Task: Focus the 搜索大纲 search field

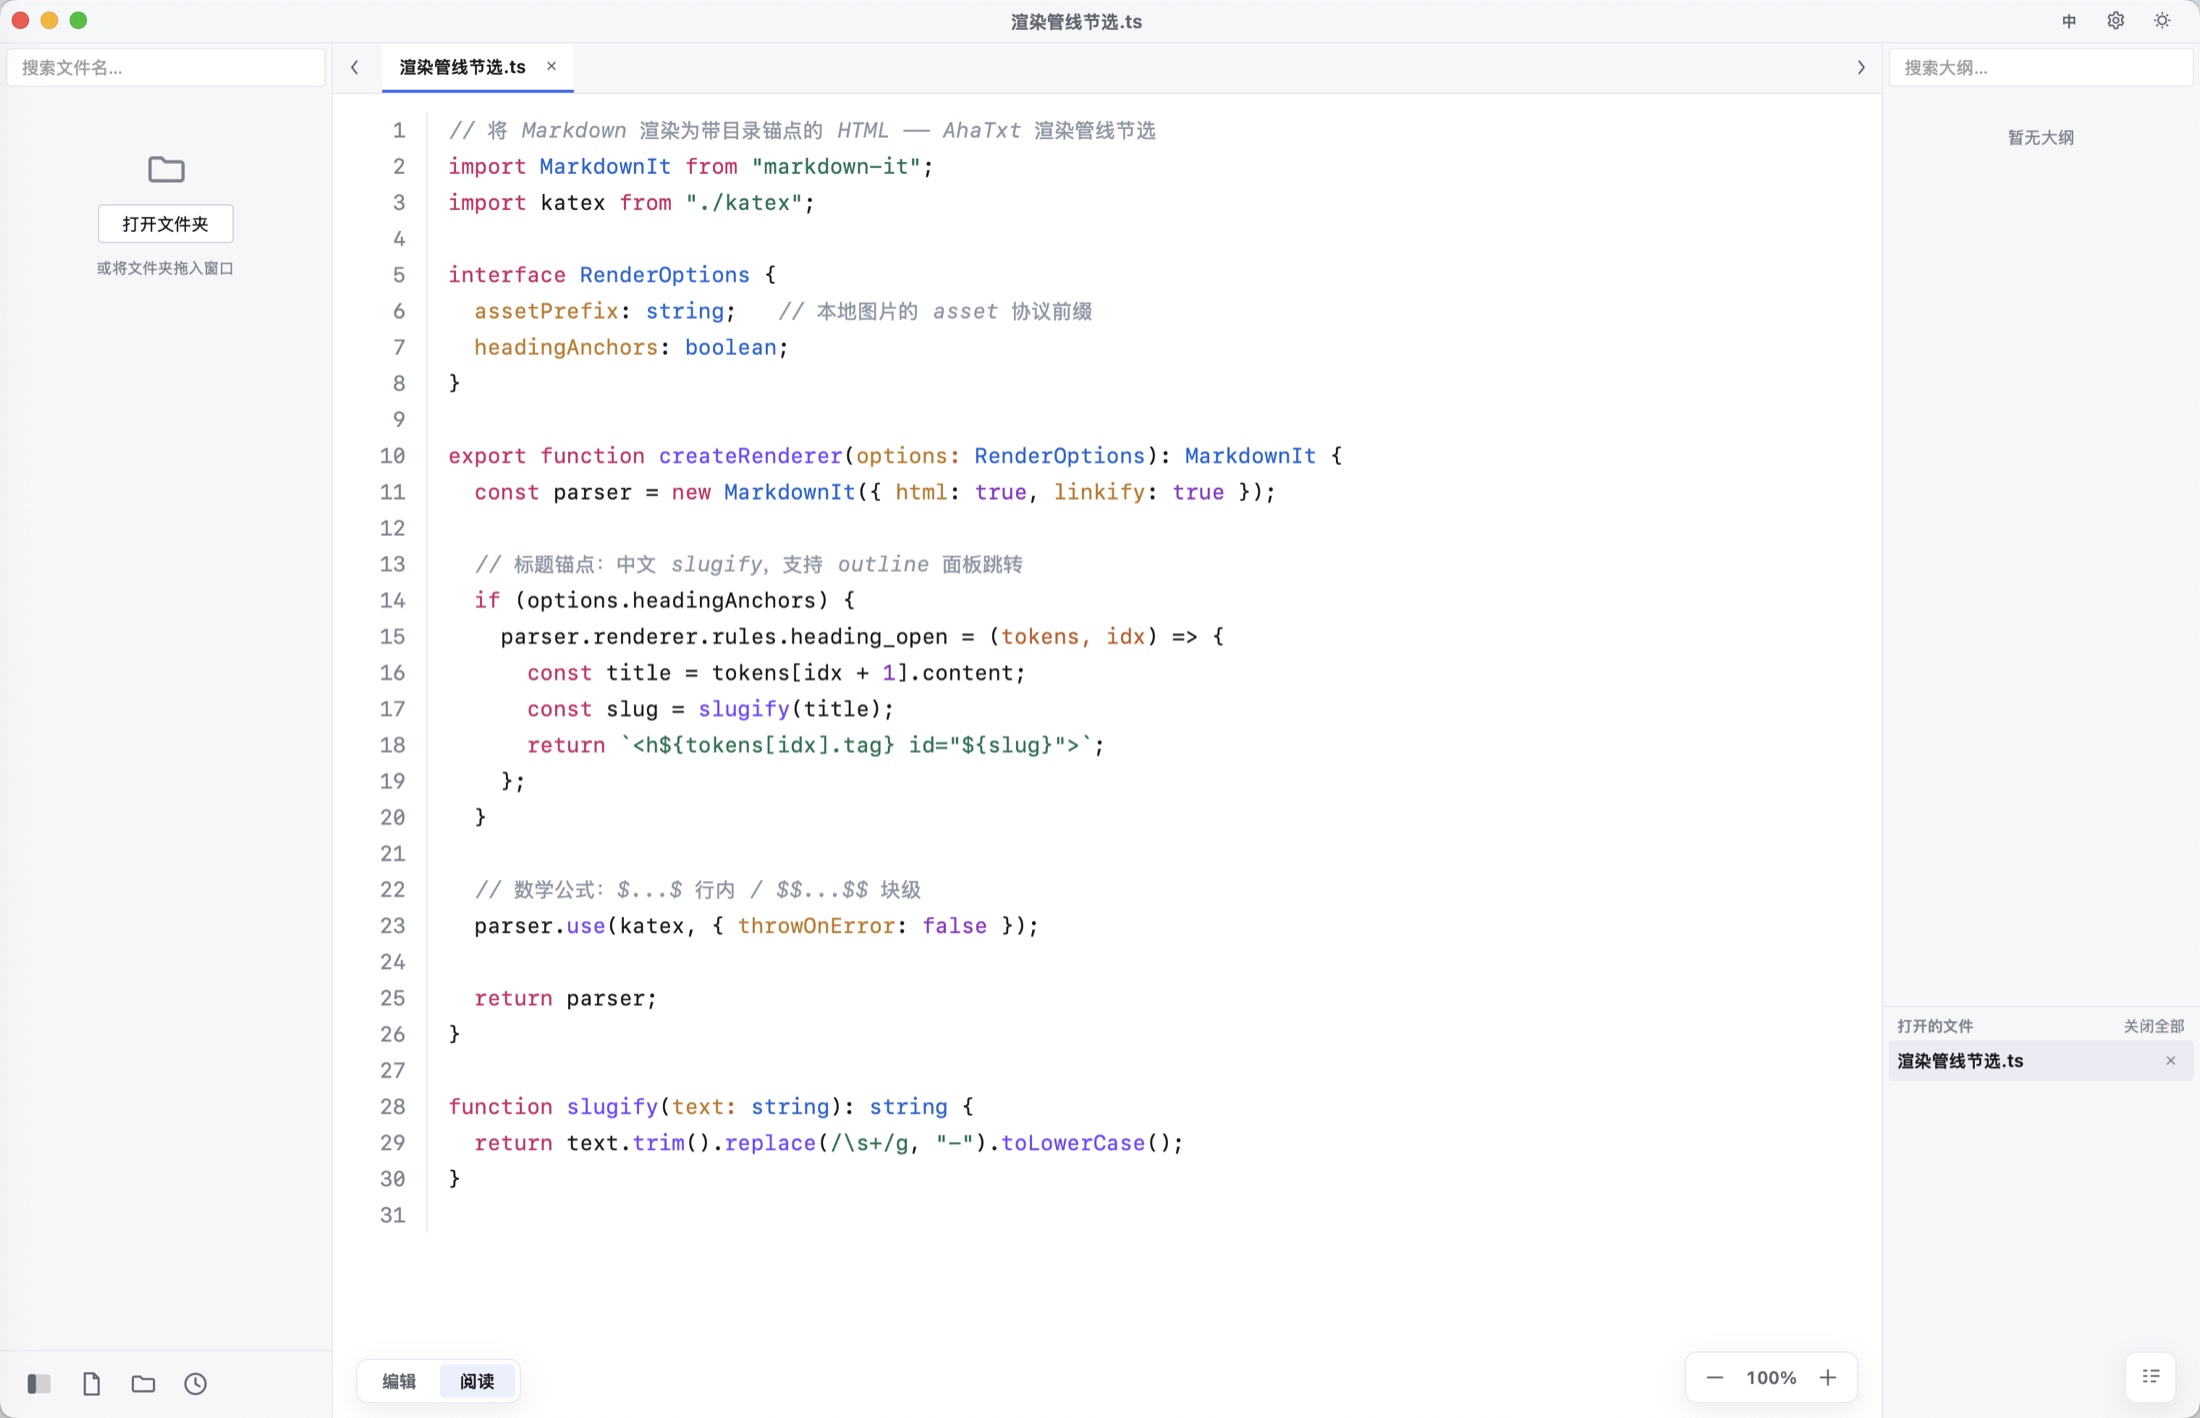Action: point(2040,67)
